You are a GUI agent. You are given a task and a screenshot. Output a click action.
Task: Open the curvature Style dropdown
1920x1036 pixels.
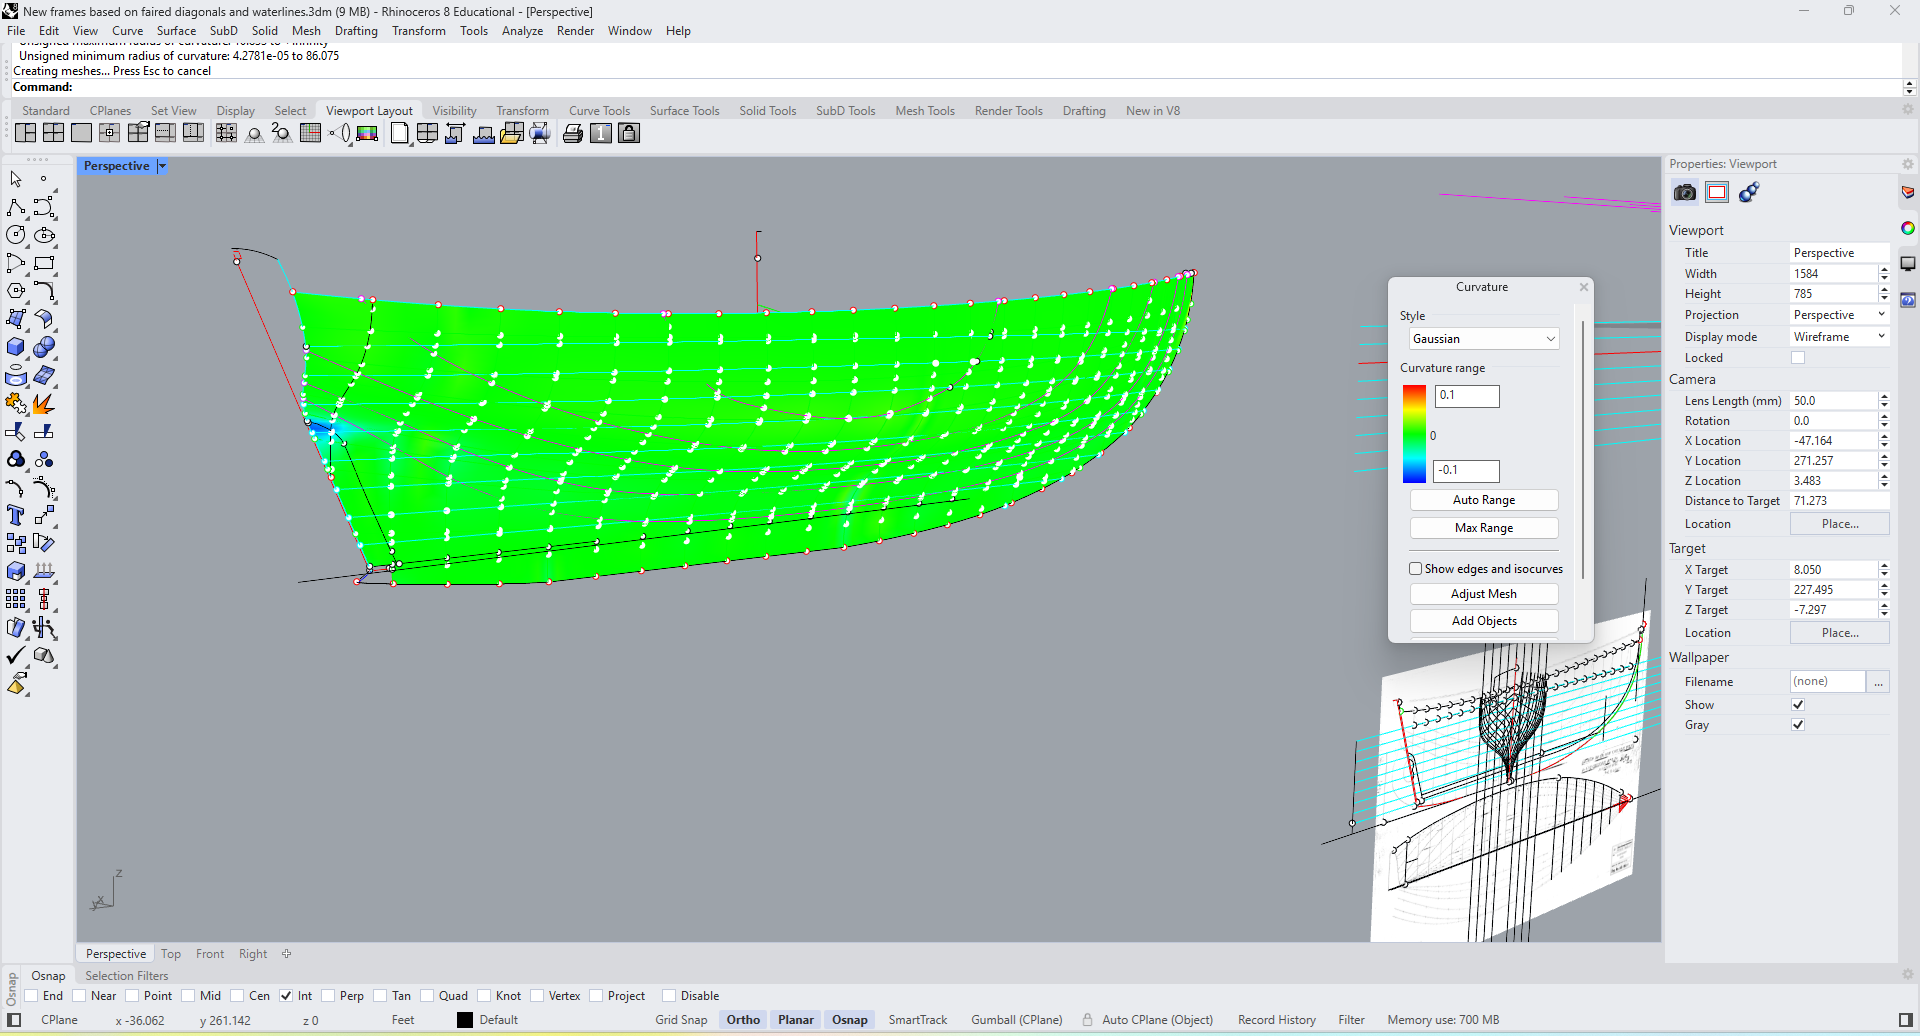tap(1484, 339)
